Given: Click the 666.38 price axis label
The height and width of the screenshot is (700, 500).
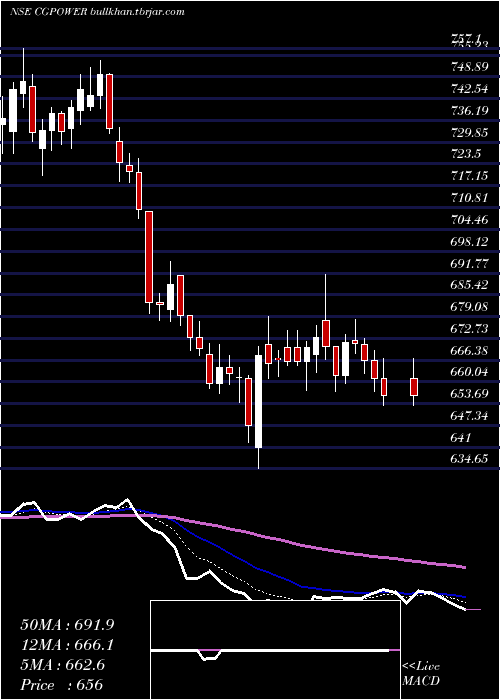Looking at the screenshot, I should click(471, 350).
